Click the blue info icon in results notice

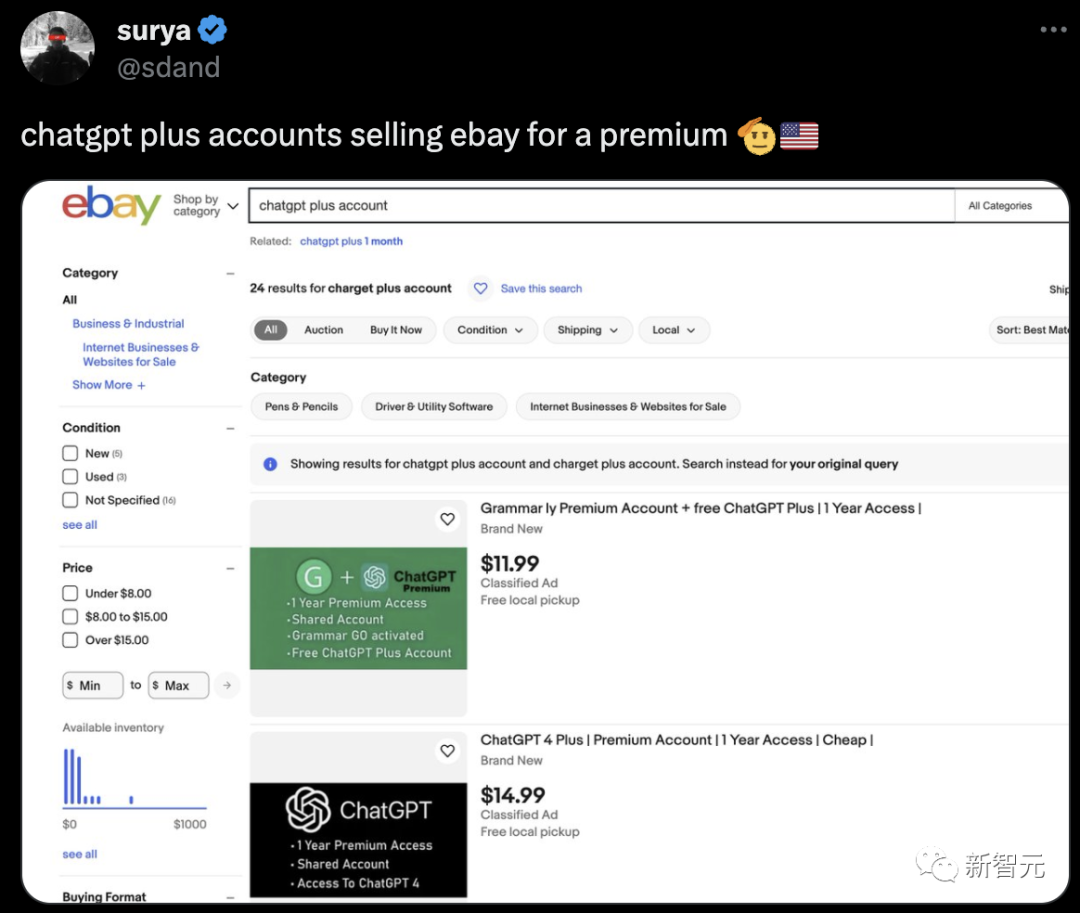click(x=270, y=464)
